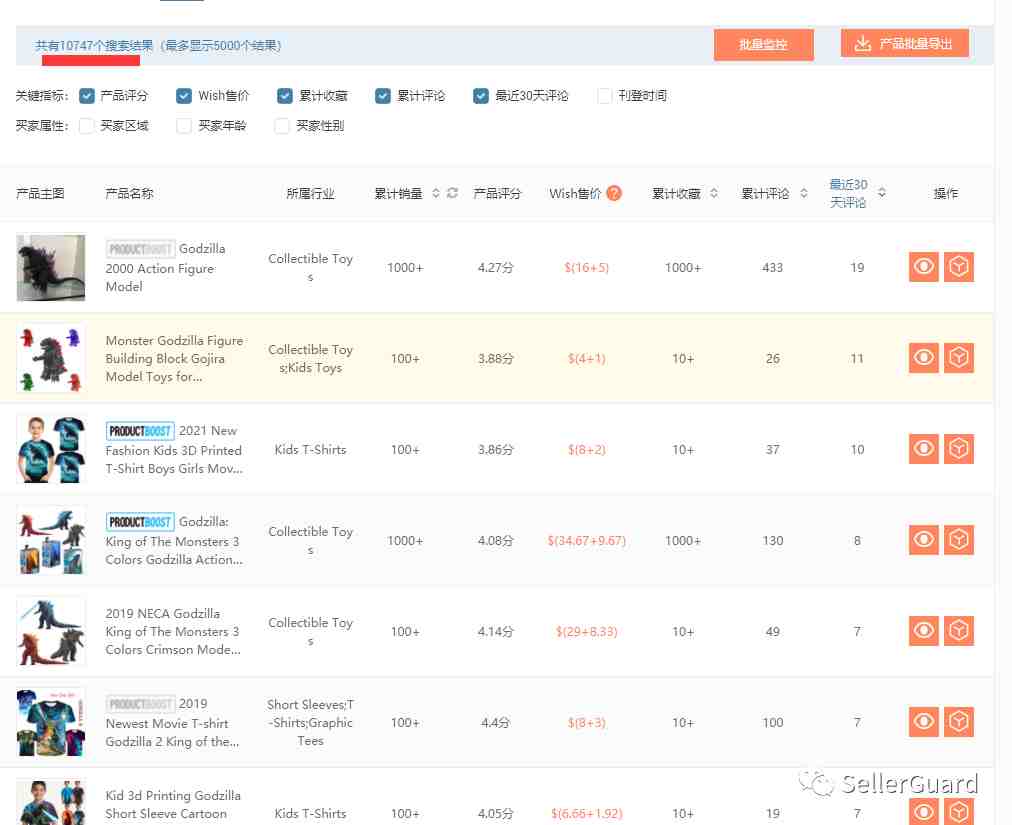Click the 共有10747个搜索结果 text
The width and height of the screenshot is (1012, 825).
coord(94,45)
